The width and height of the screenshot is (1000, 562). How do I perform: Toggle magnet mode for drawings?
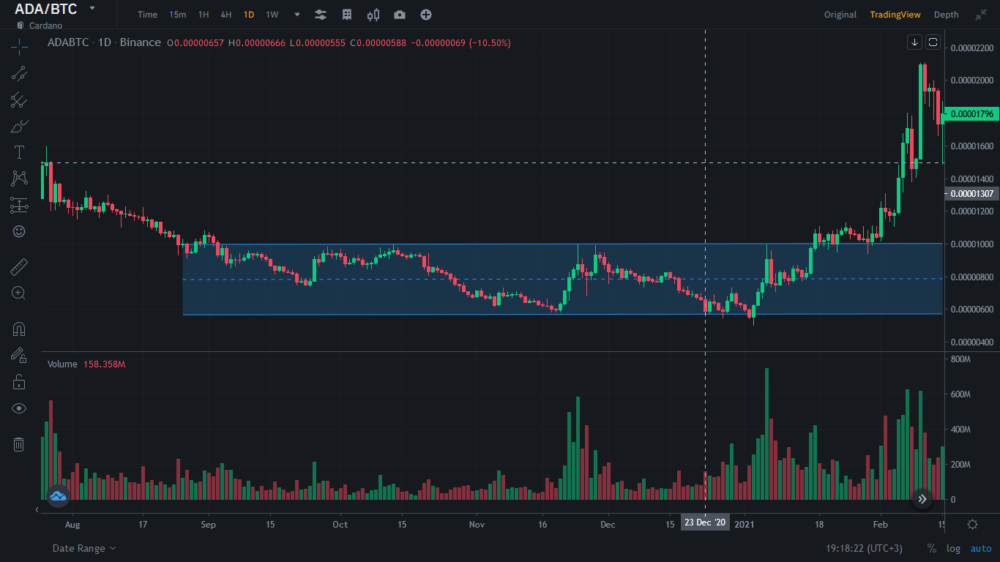coord(18,329)
